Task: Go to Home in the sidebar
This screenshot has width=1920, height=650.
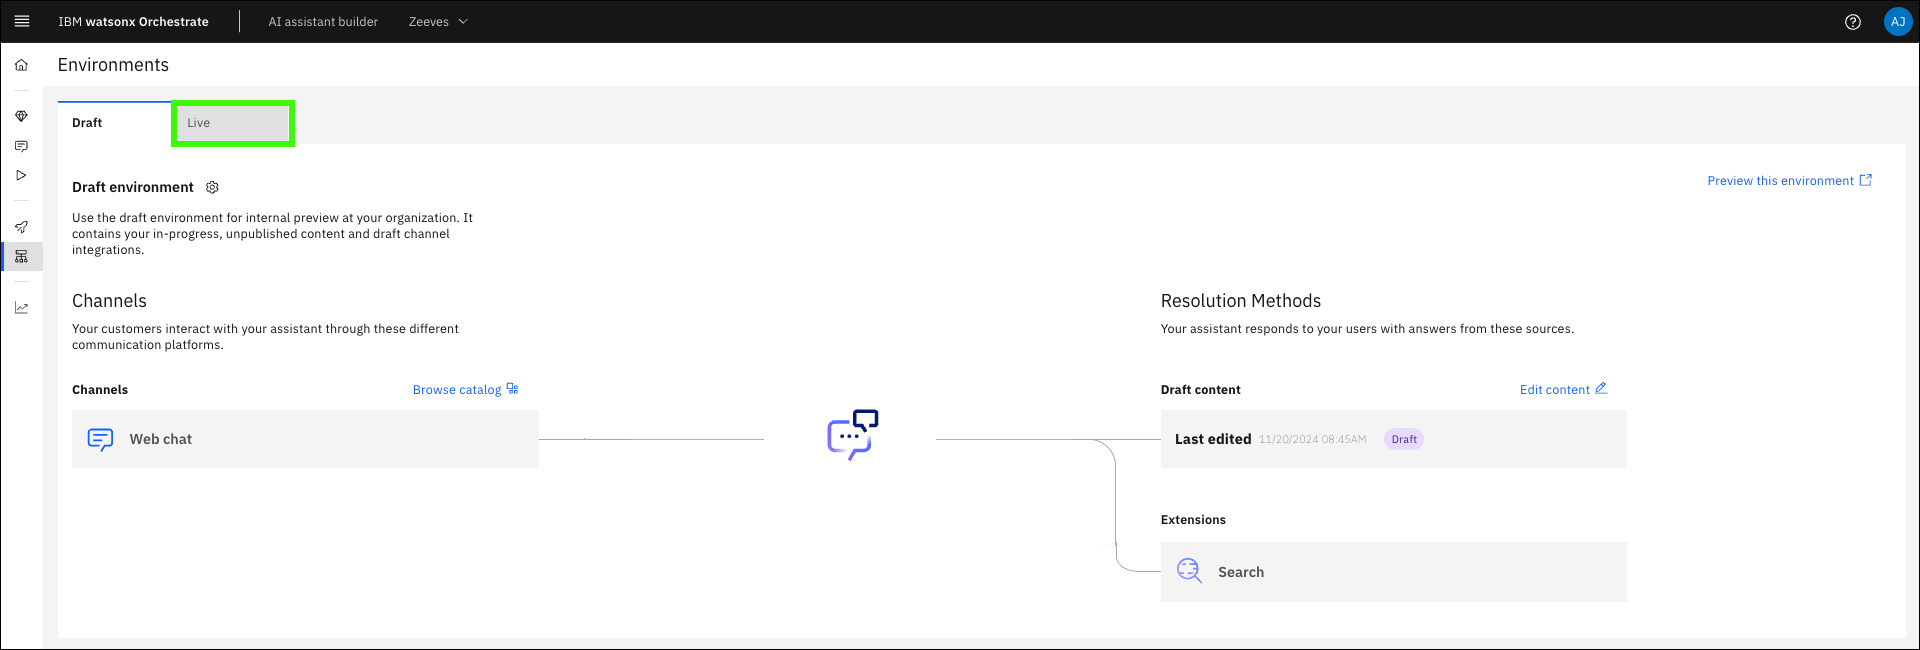Action: pyautogui.click(x=21, y=65)
